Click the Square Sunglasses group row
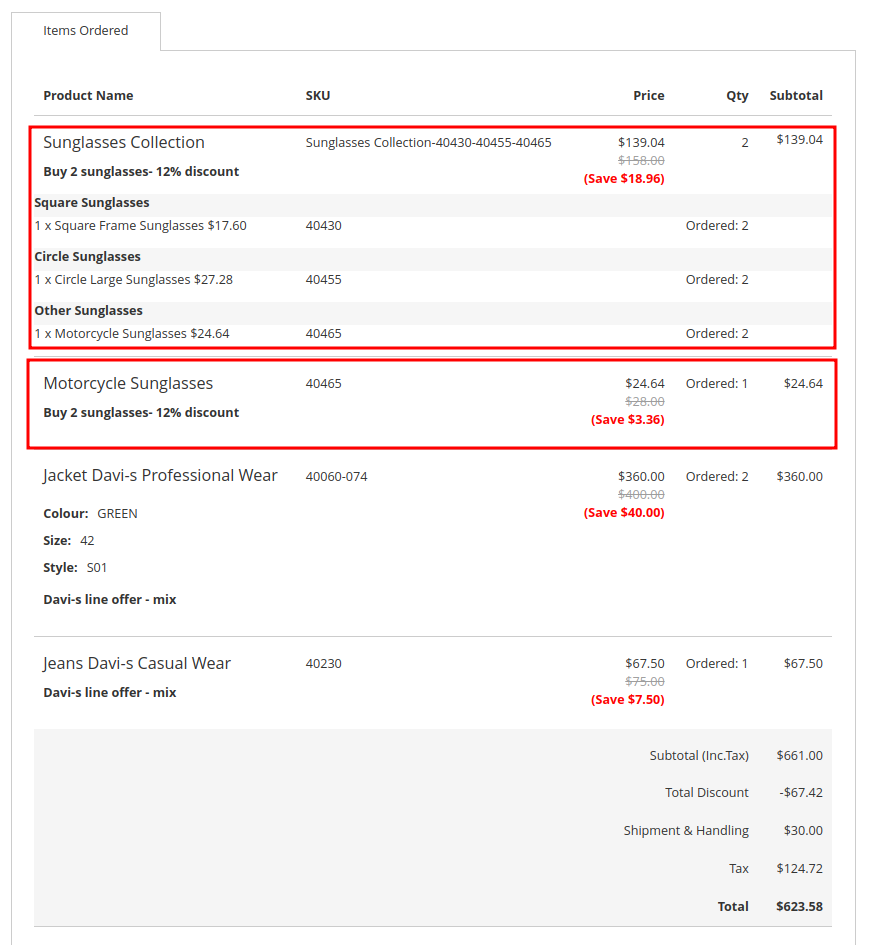This screenshot has width=871, height=945. [x=92, y=203]
